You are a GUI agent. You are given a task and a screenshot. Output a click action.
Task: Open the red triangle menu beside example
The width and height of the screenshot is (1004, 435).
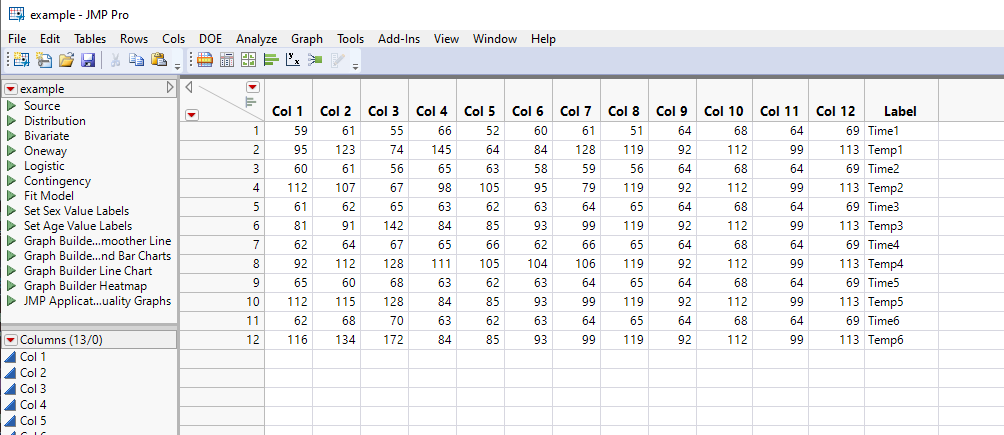[11, 89]
